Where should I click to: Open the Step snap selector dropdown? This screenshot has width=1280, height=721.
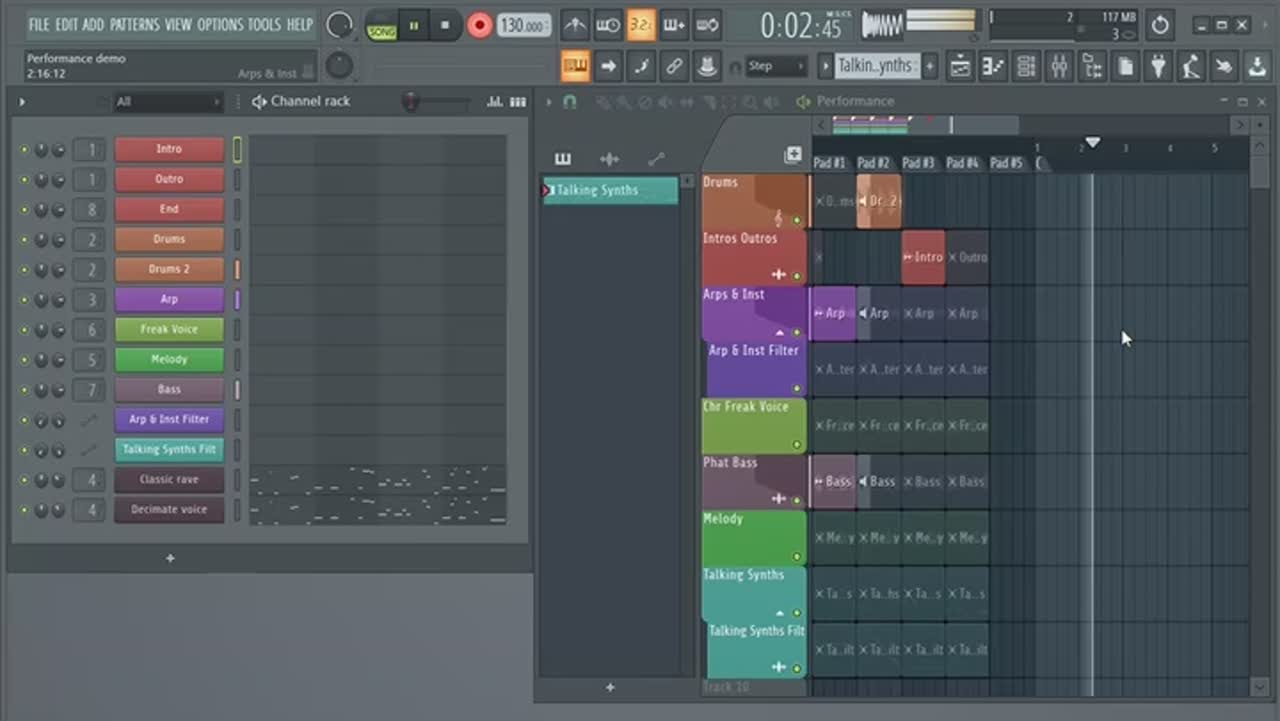(777, 67)
